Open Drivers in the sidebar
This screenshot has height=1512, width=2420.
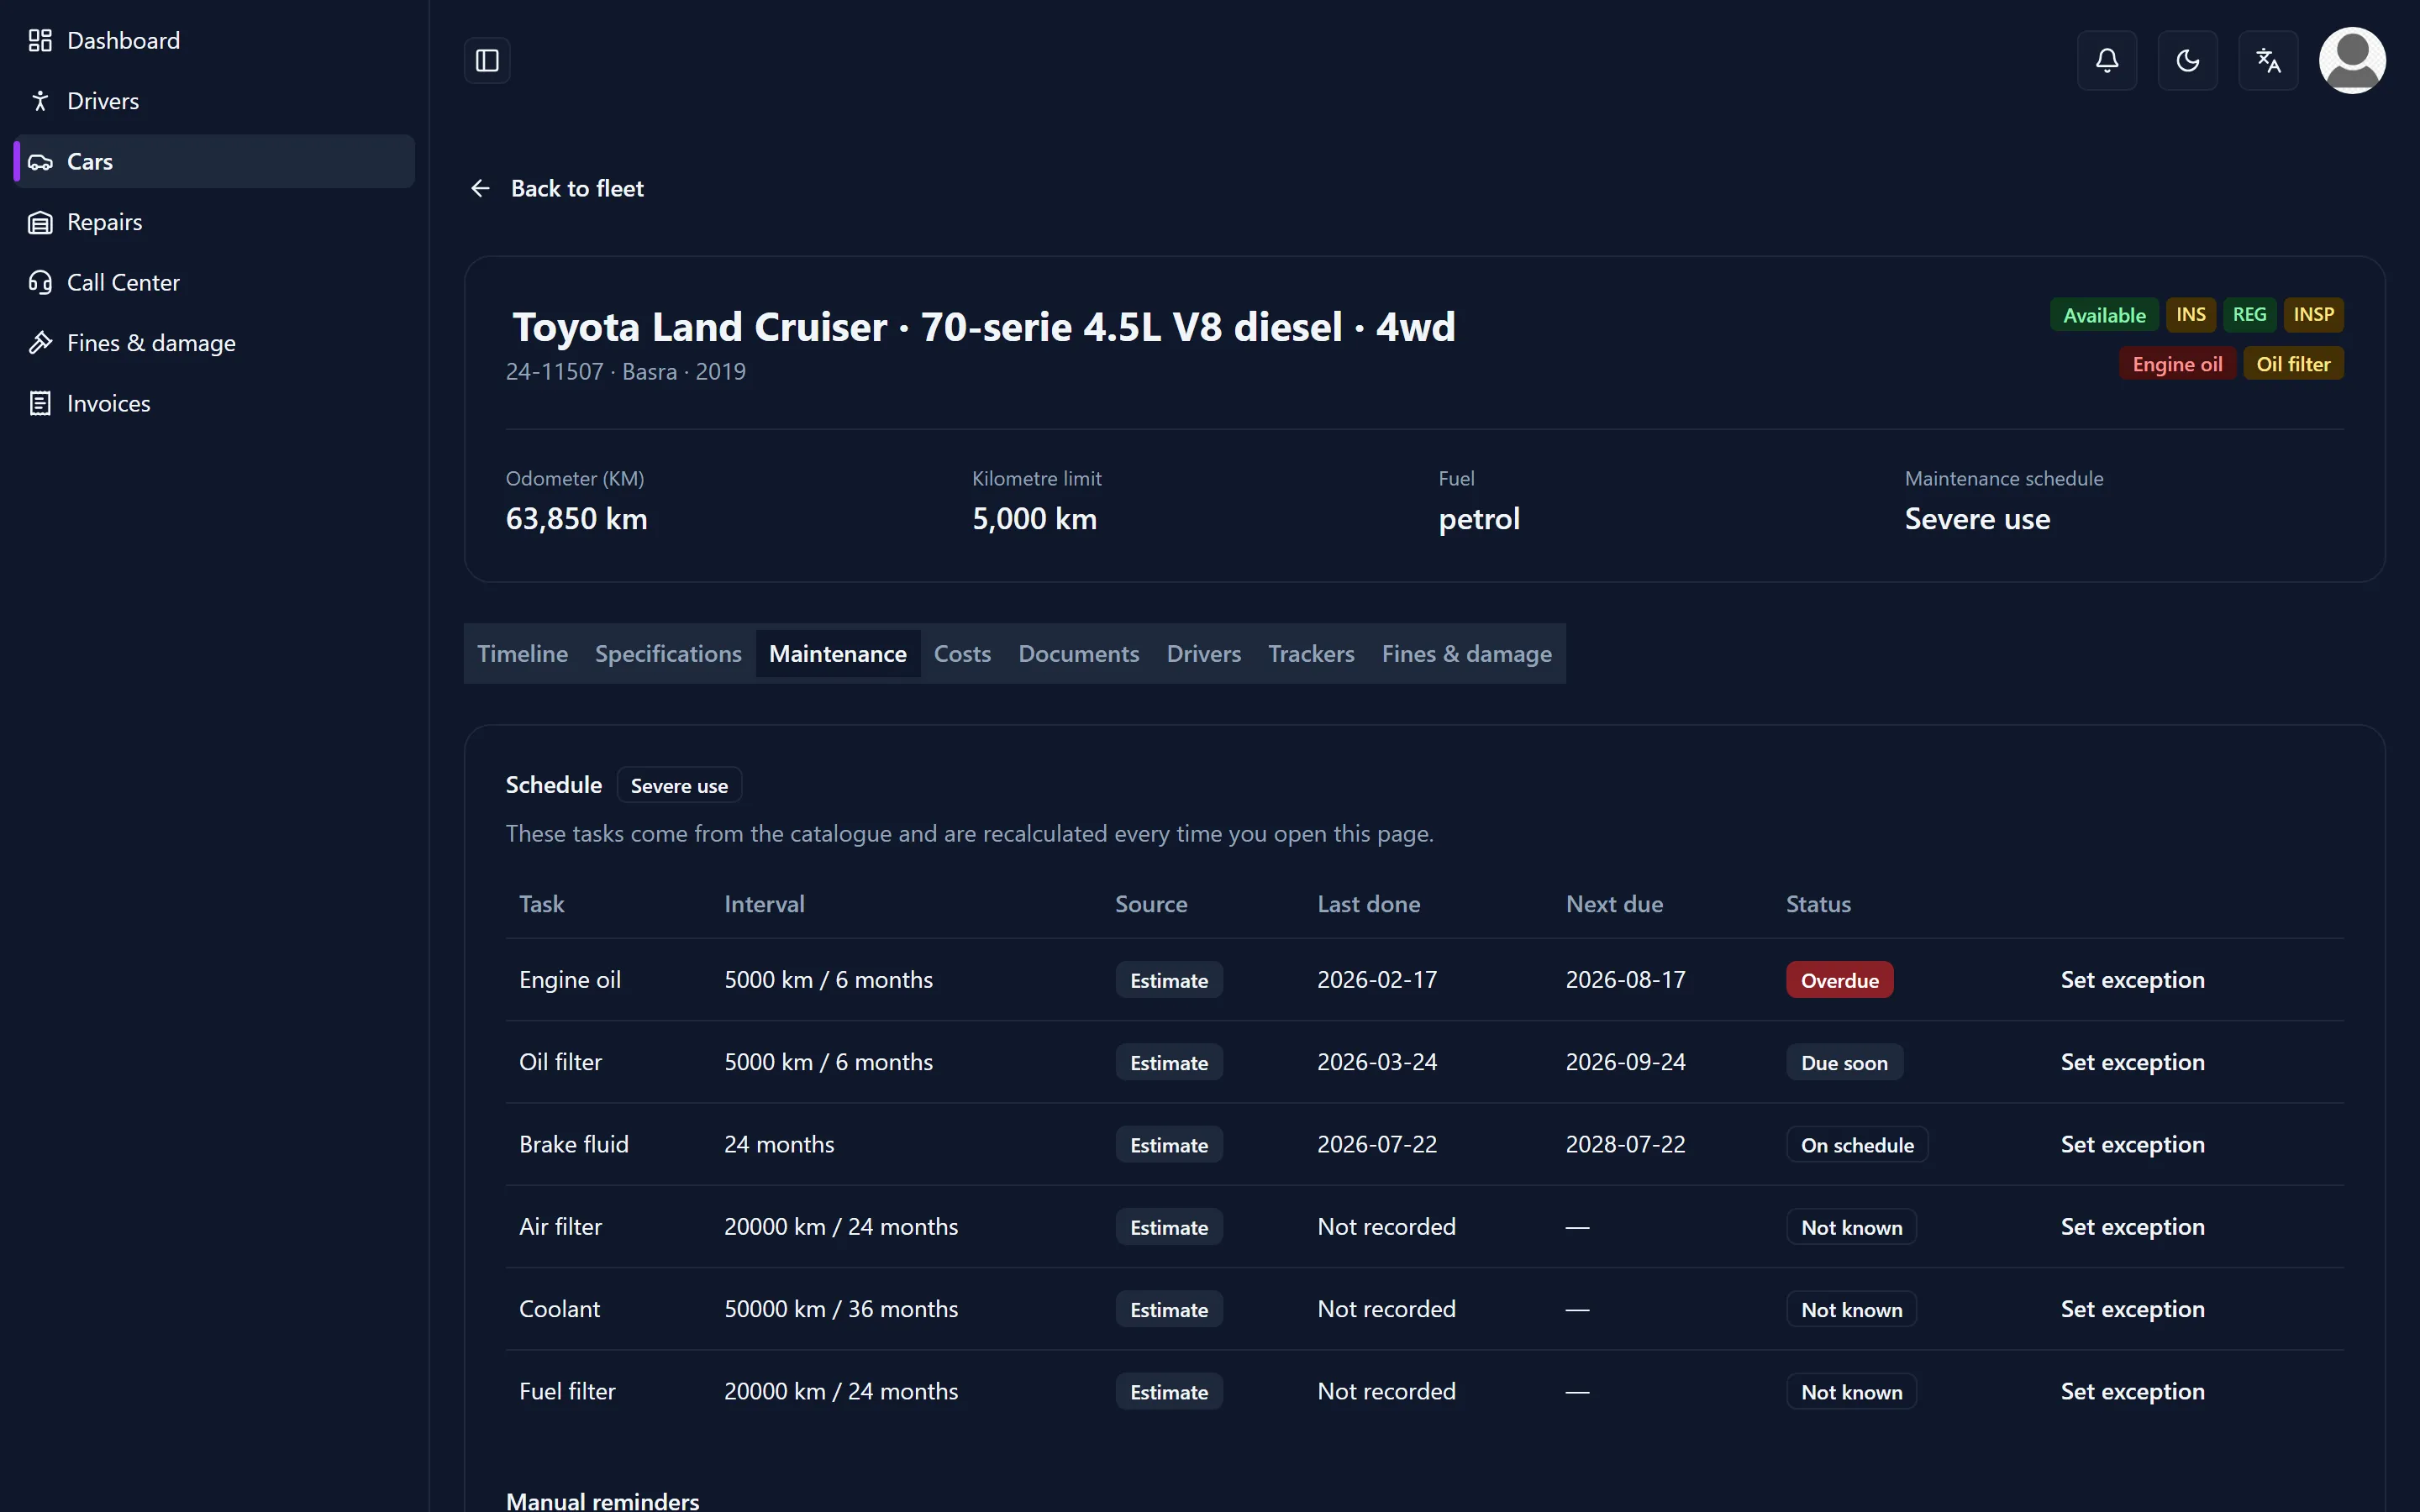point(103,101)
